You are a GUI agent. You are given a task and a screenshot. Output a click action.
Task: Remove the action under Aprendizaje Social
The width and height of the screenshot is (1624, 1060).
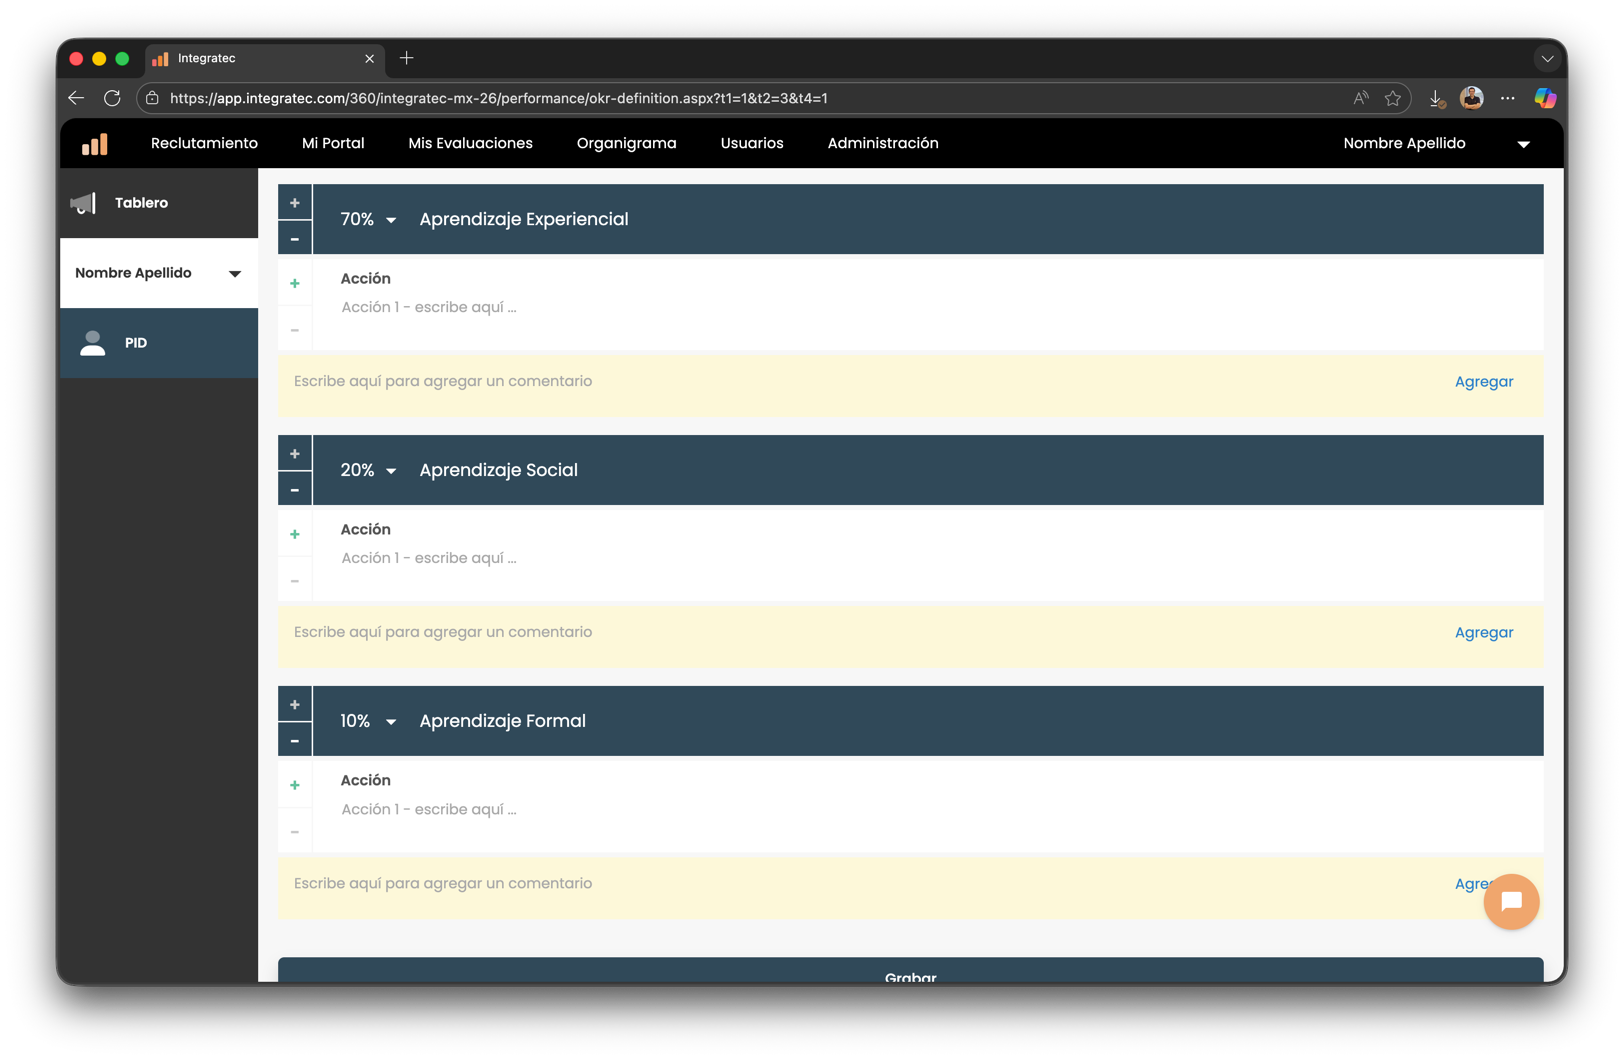pos(295,581)
